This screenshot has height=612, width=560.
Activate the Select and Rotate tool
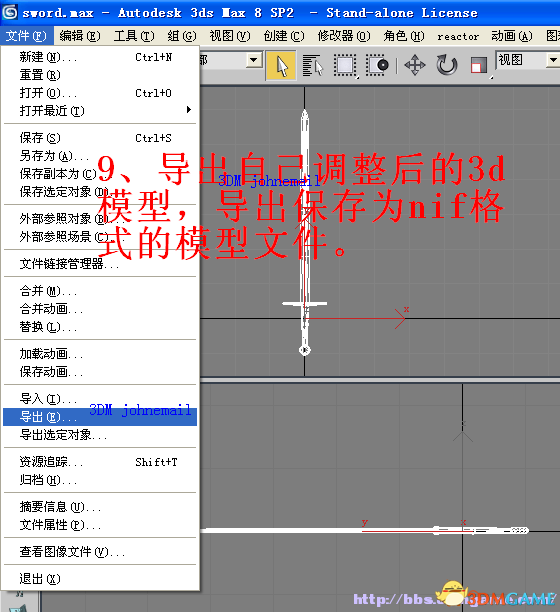(x=446, y=66)
